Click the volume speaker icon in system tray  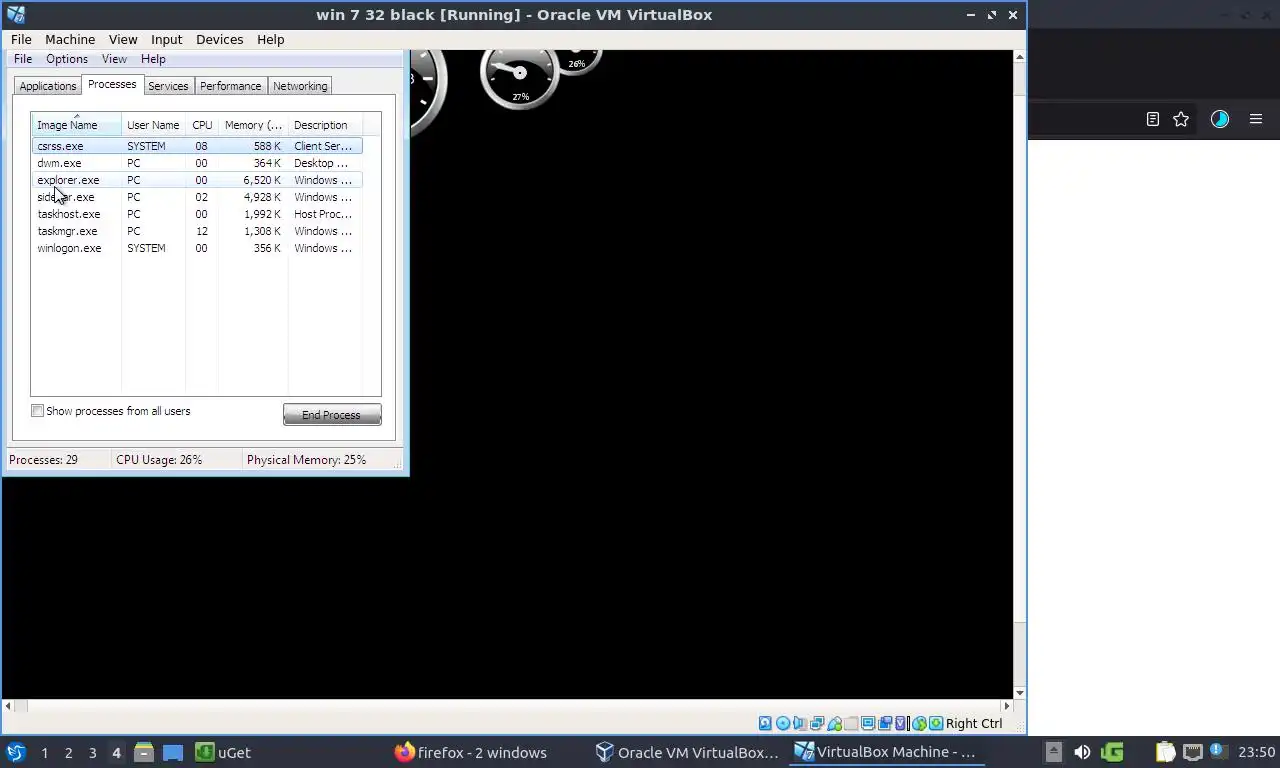(x=1082, y=752)
